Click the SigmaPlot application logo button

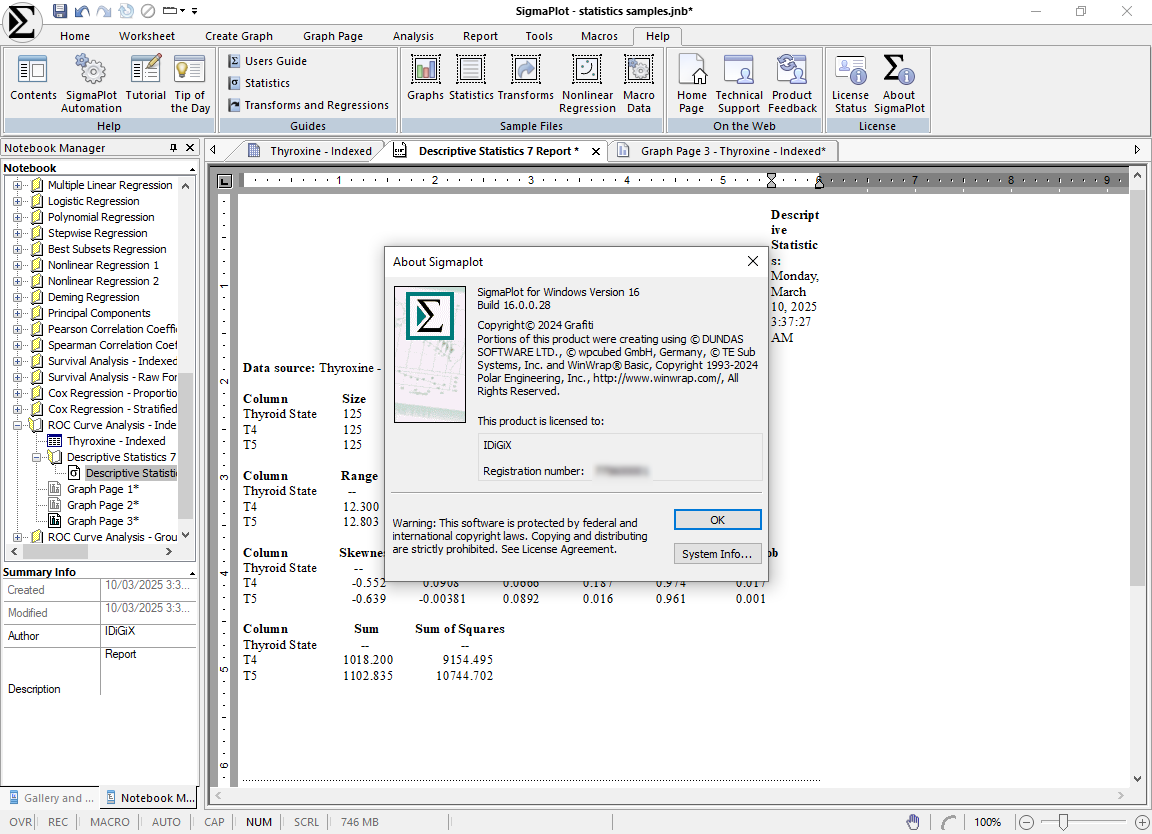pos(21,21)
